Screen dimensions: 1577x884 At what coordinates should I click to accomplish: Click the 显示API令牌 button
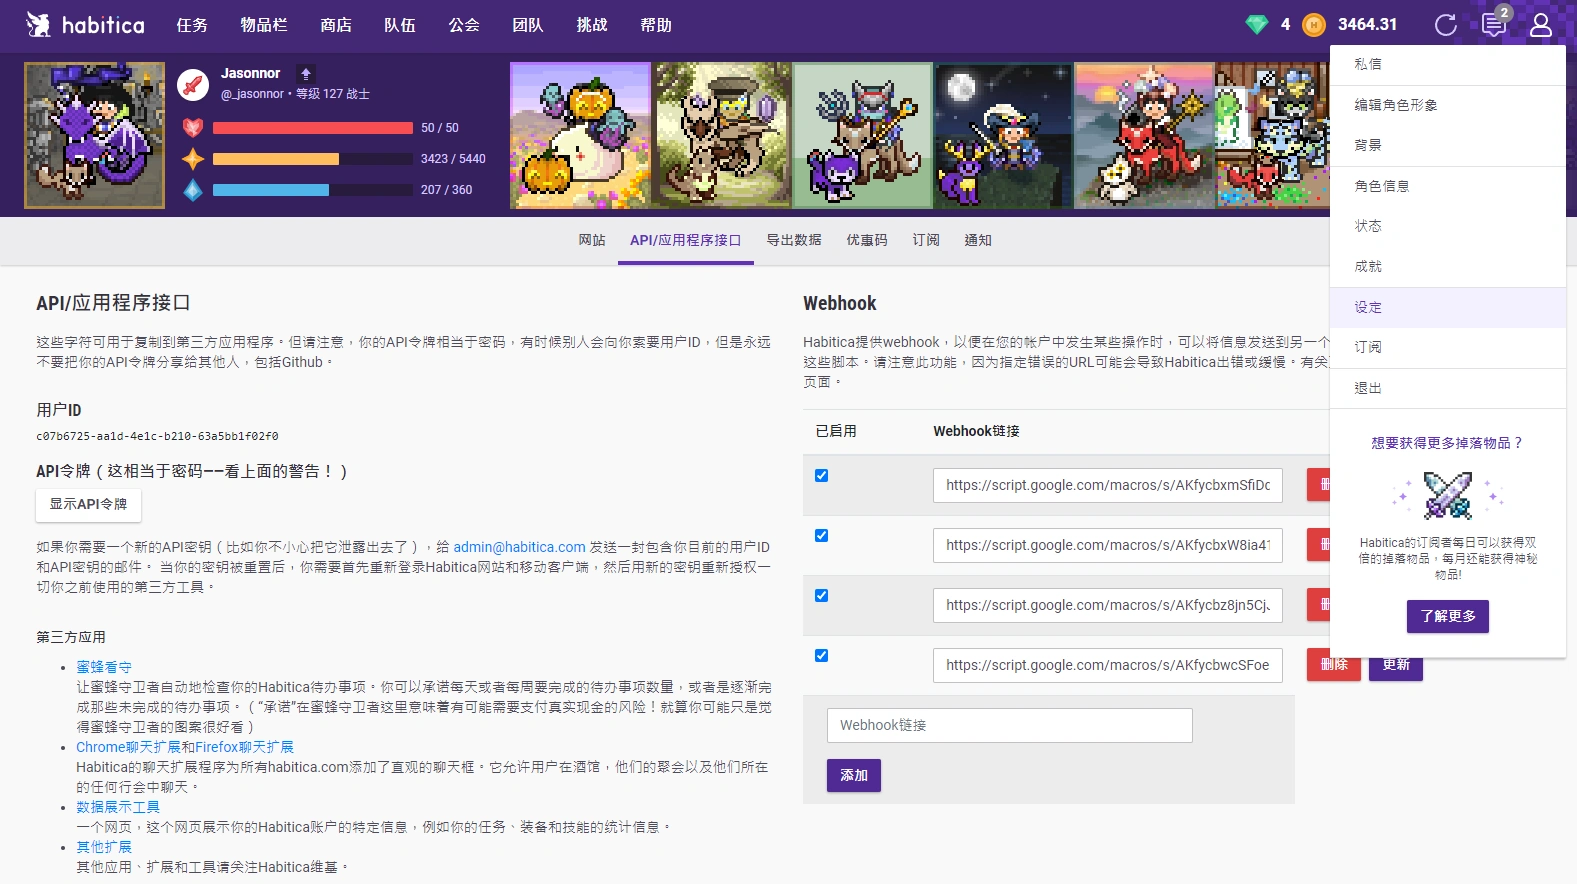click(88, 504)
